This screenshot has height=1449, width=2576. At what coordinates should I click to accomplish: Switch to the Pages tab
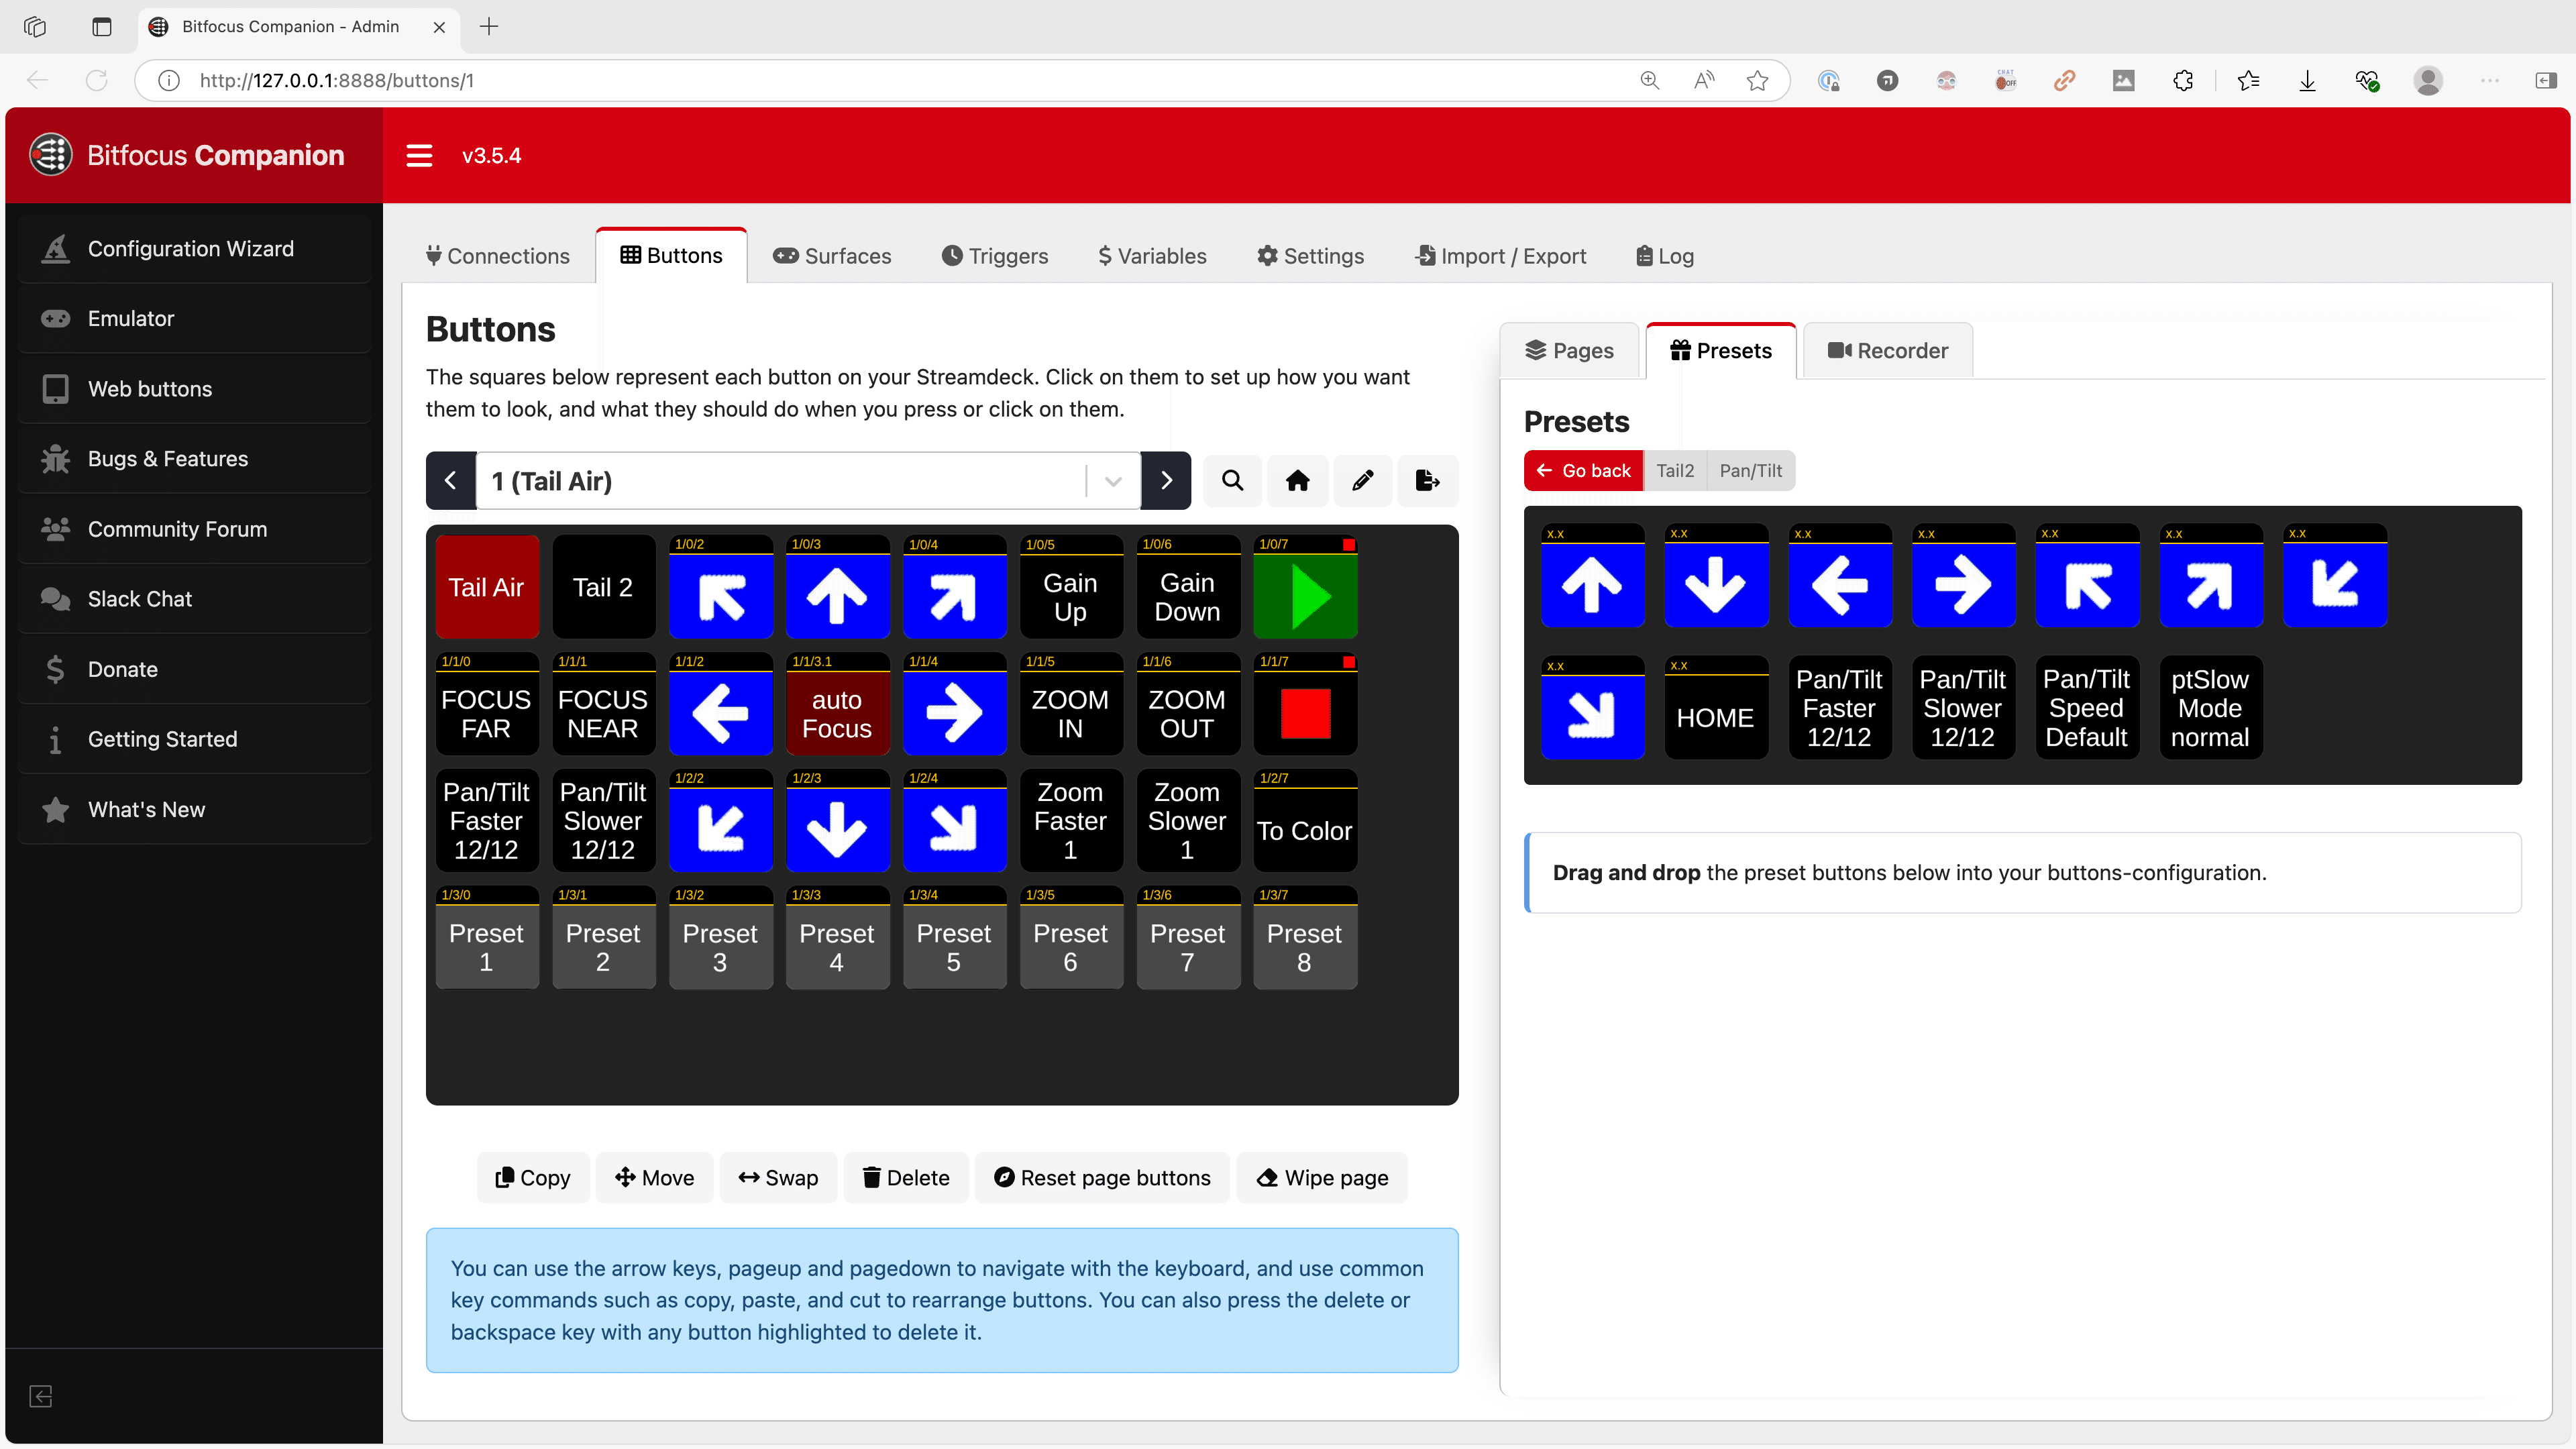1570,350
